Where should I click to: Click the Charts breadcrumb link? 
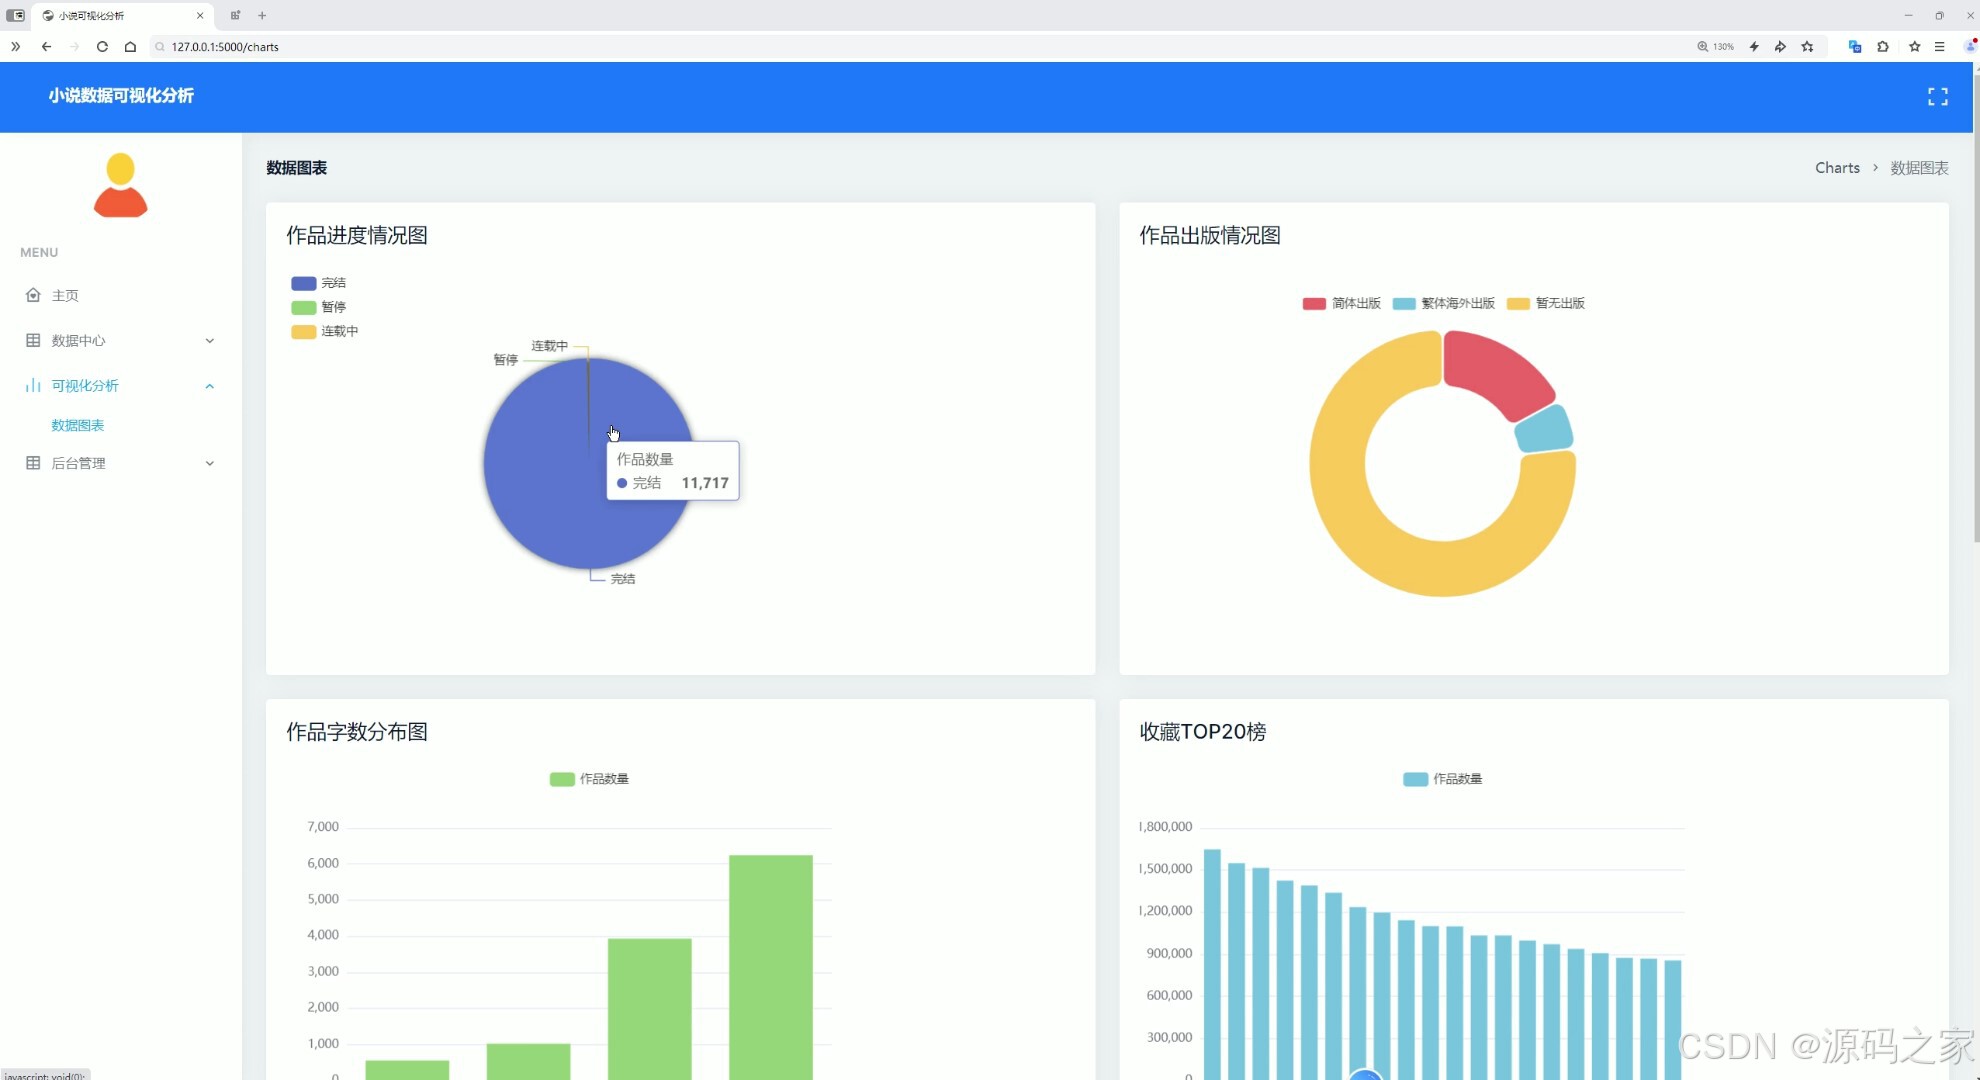(1837, 168)
